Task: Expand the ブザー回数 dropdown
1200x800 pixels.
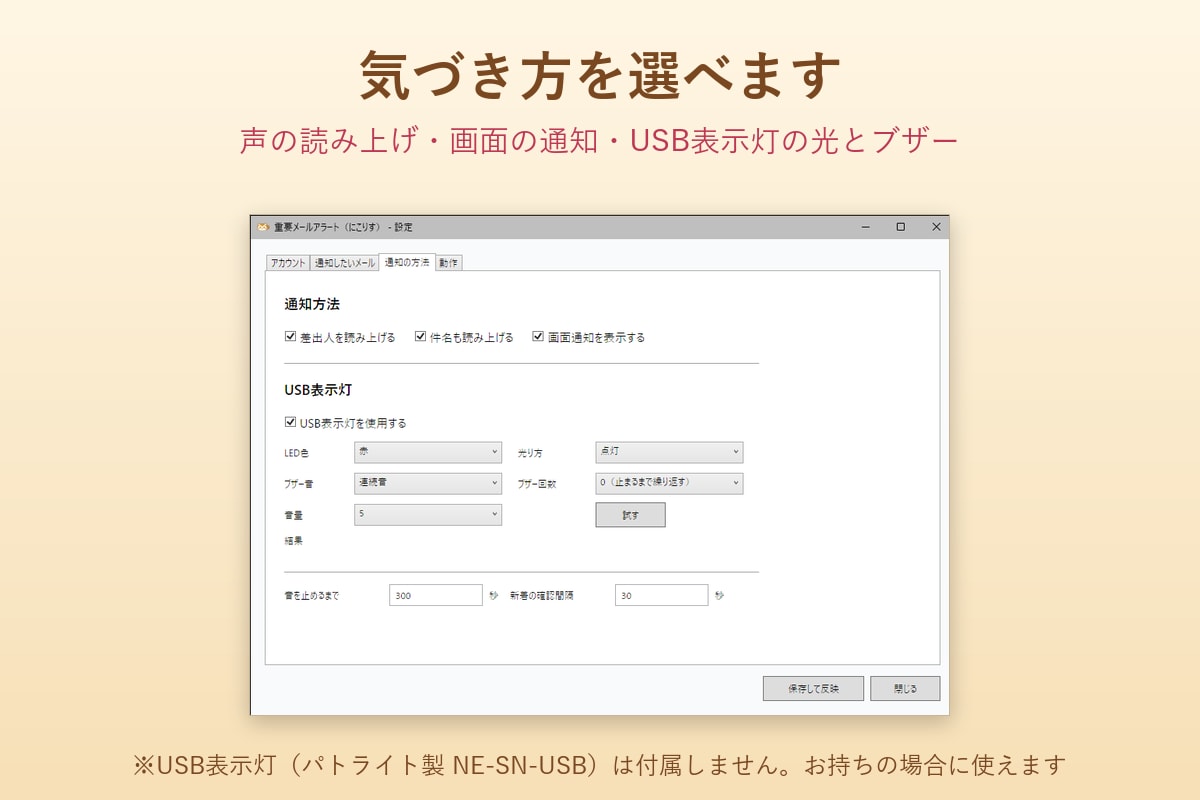Action: (x=669, y=483)
